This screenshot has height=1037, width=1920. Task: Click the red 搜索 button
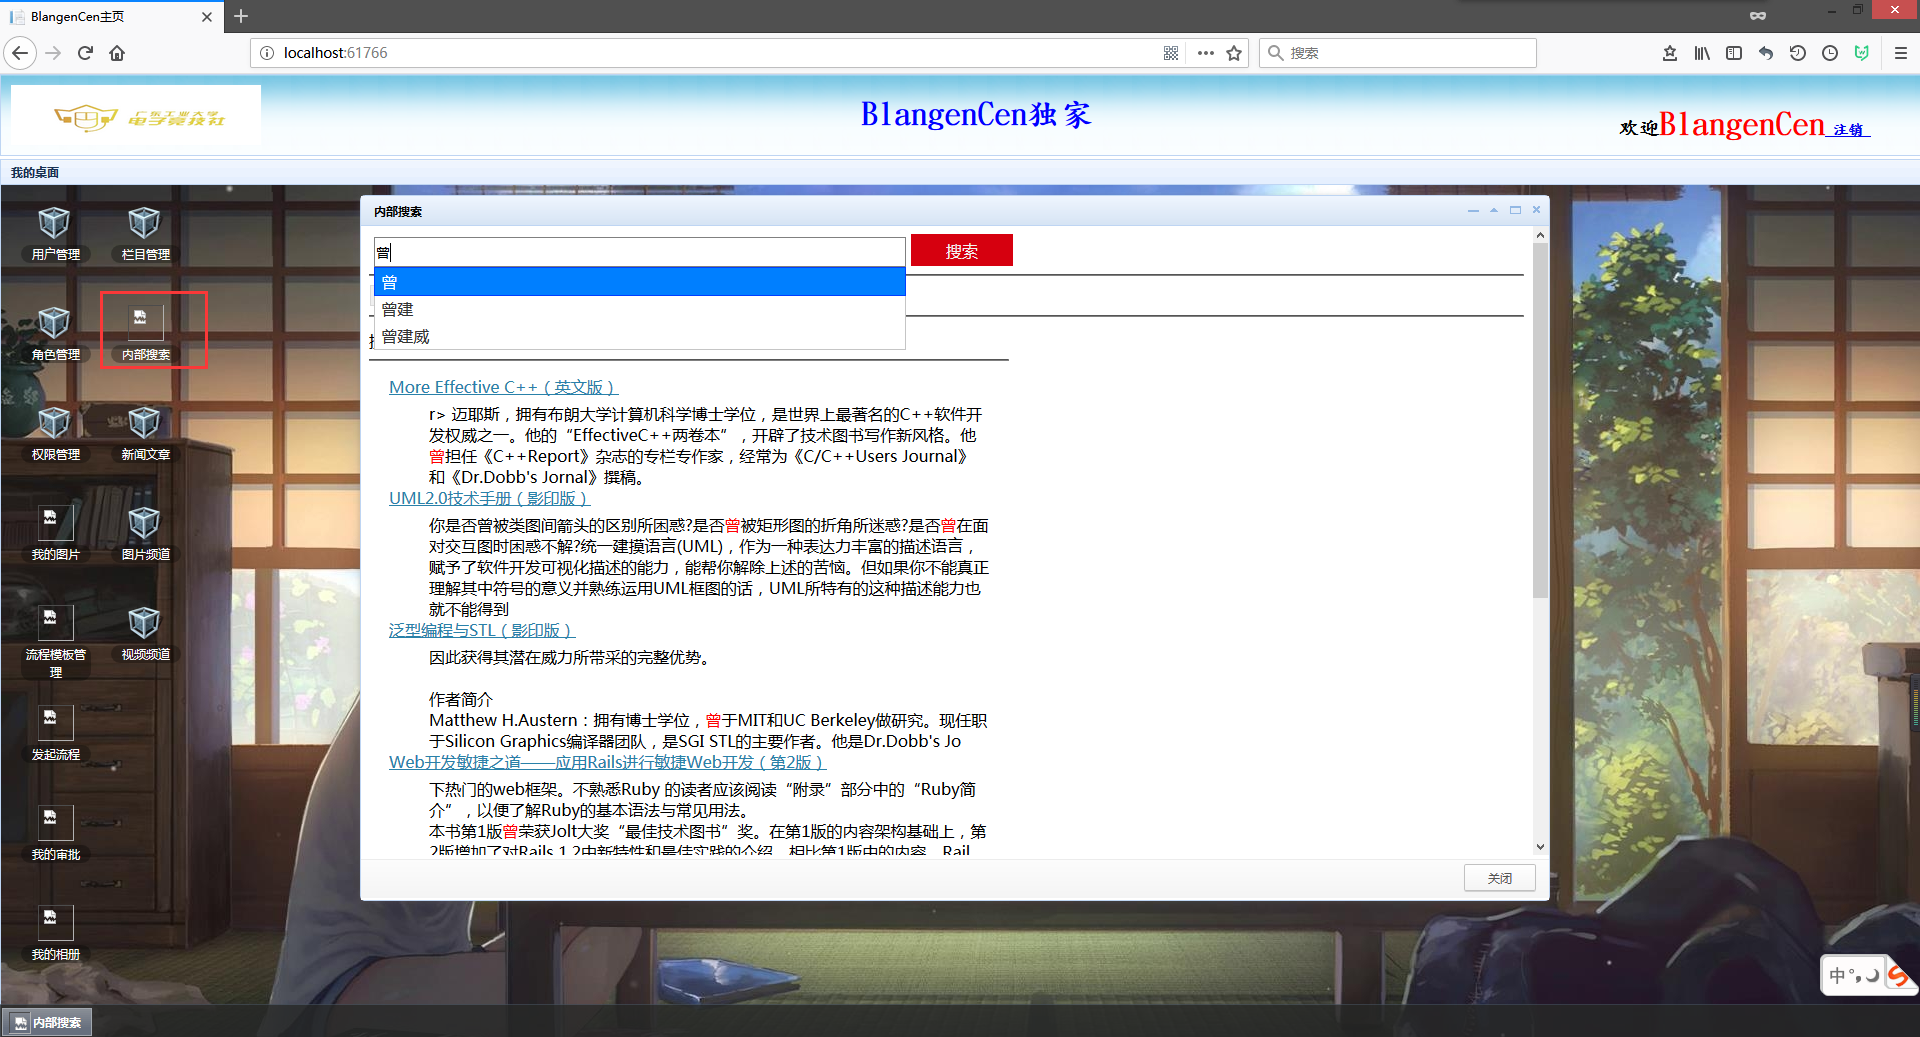click(x=961, y=251)
